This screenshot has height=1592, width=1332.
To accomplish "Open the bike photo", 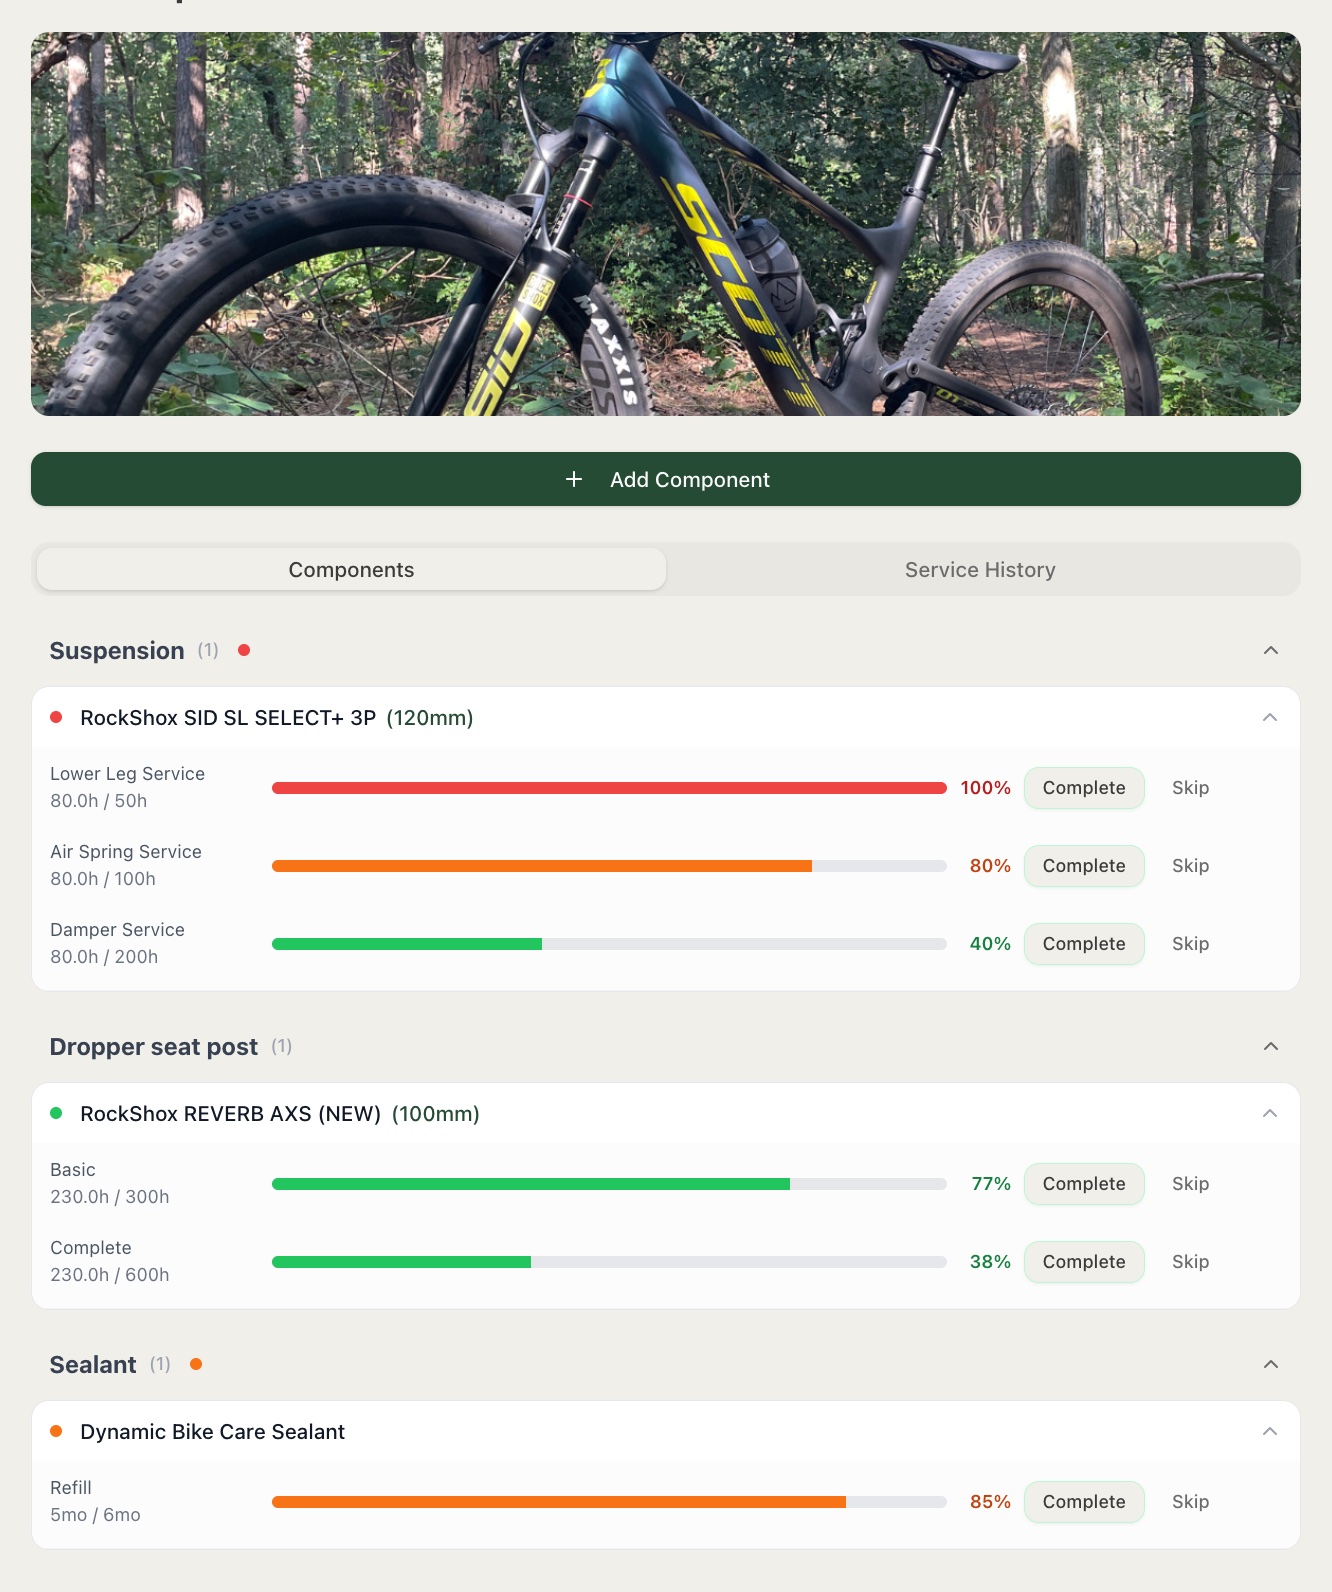I will click(666, 224).
